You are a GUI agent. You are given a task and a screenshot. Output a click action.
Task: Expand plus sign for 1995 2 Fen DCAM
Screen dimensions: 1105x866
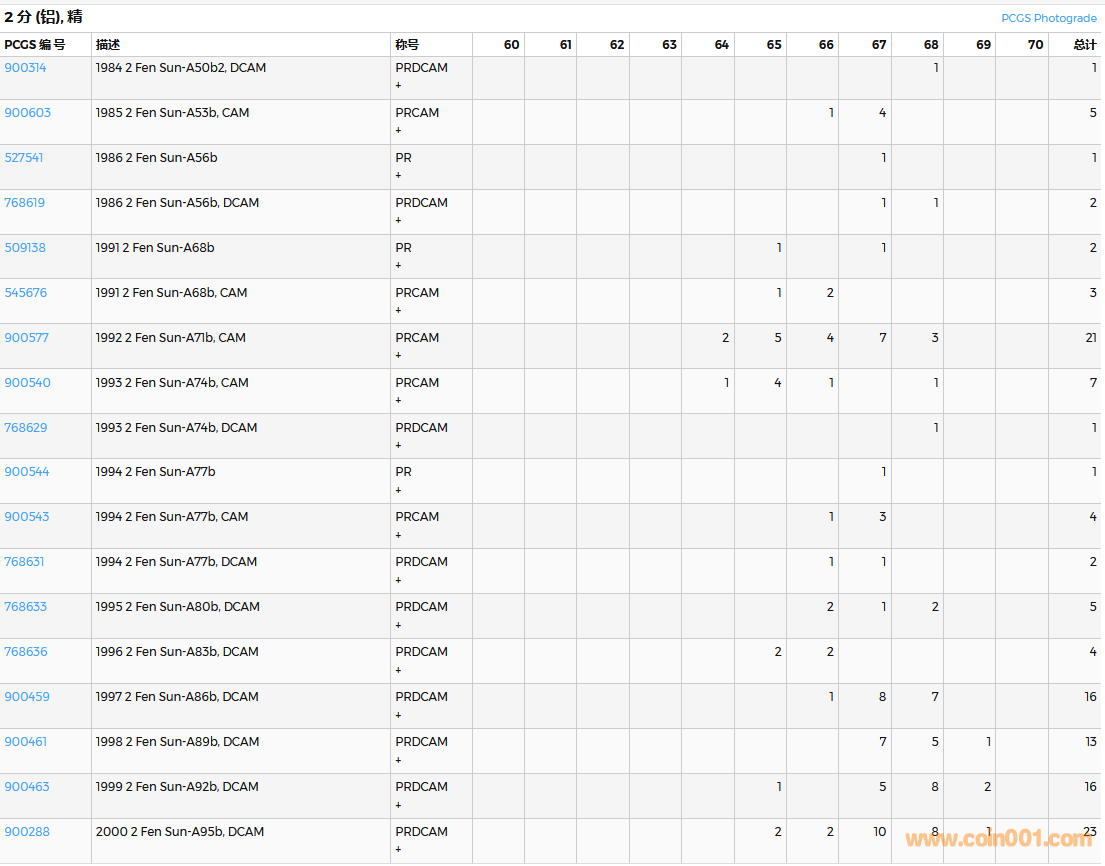click(398, 625)
